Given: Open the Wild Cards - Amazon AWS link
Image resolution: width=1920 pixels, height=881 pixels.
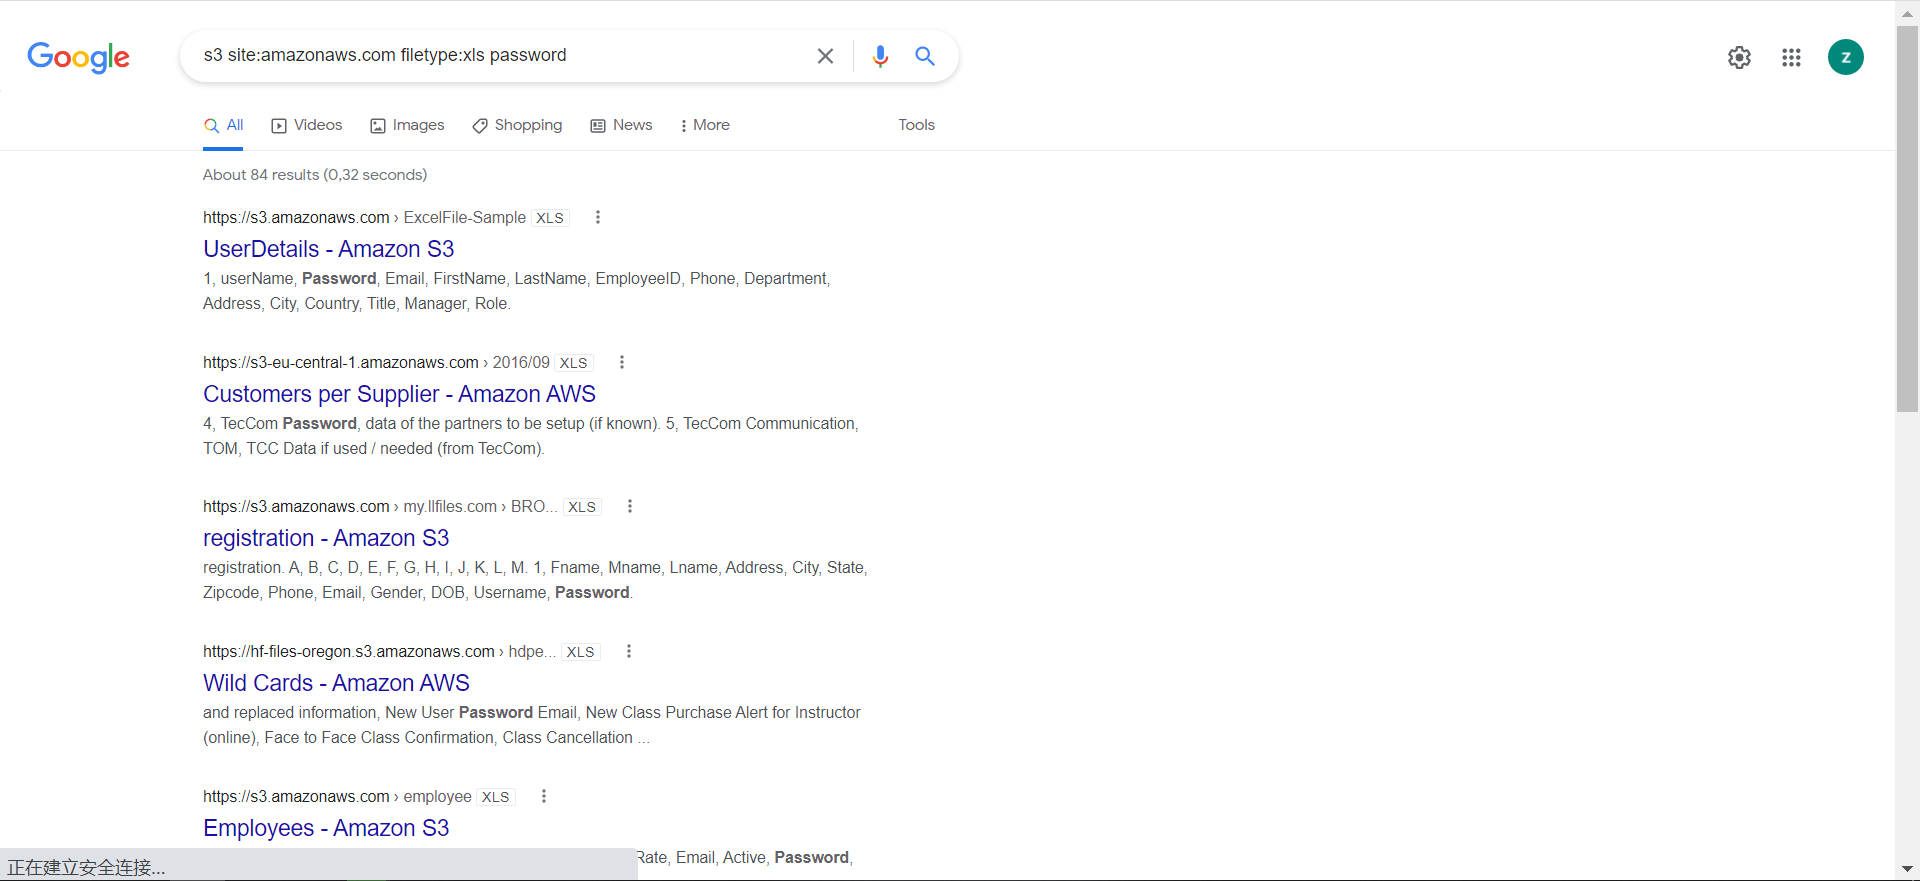Looking at the screenshot, I should point(336,683).
